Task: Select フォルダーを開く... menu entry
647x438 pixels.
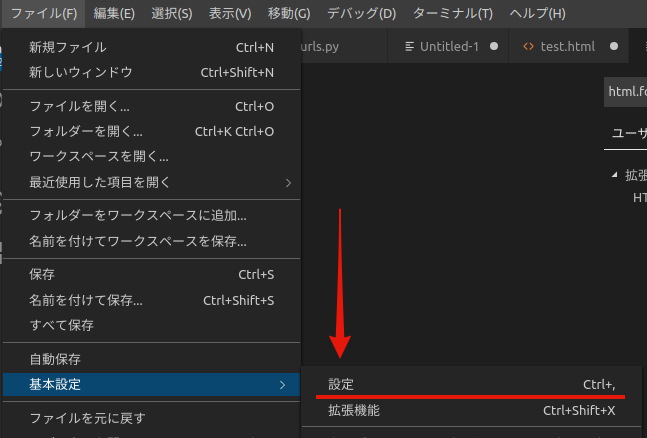Action: [151, 132]
